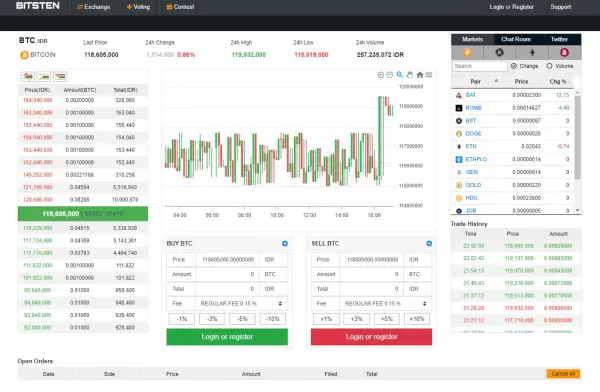Click the 121,145,000 sell order price
Screen dimensions: 600x392
(38, 187)
